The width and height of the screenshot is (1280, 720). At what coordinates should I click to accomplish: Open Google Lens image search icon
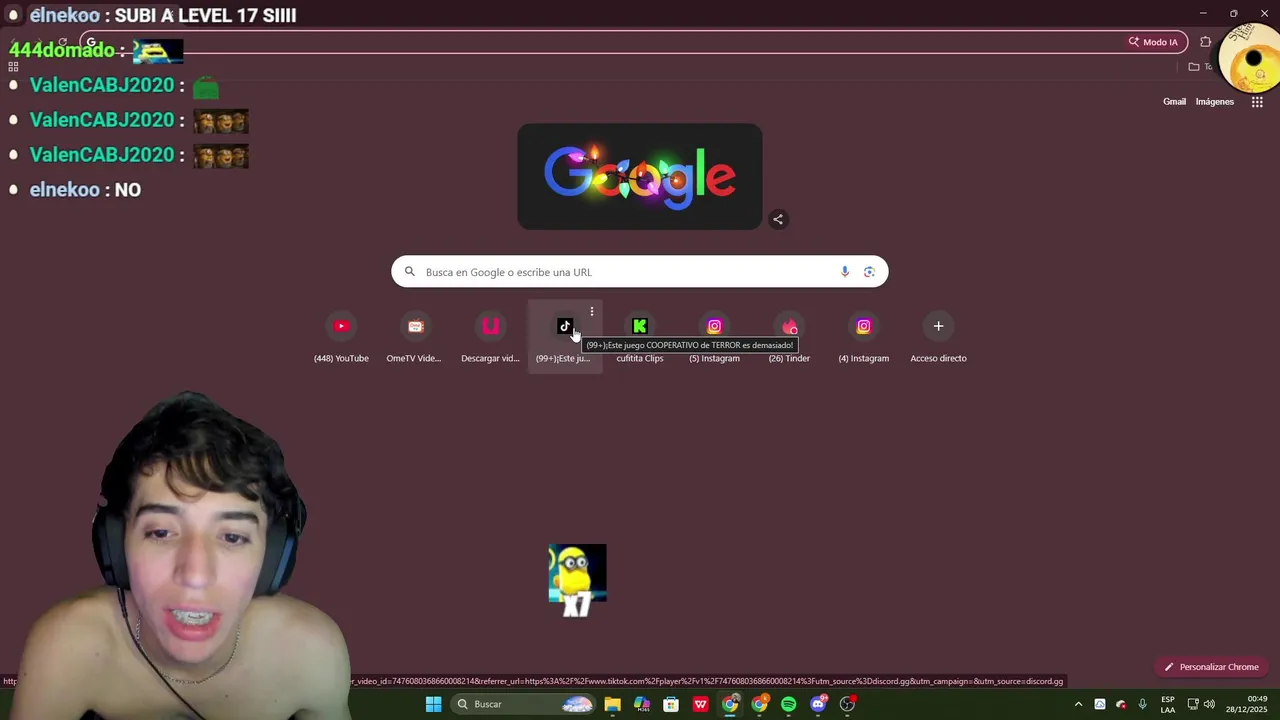869,272
